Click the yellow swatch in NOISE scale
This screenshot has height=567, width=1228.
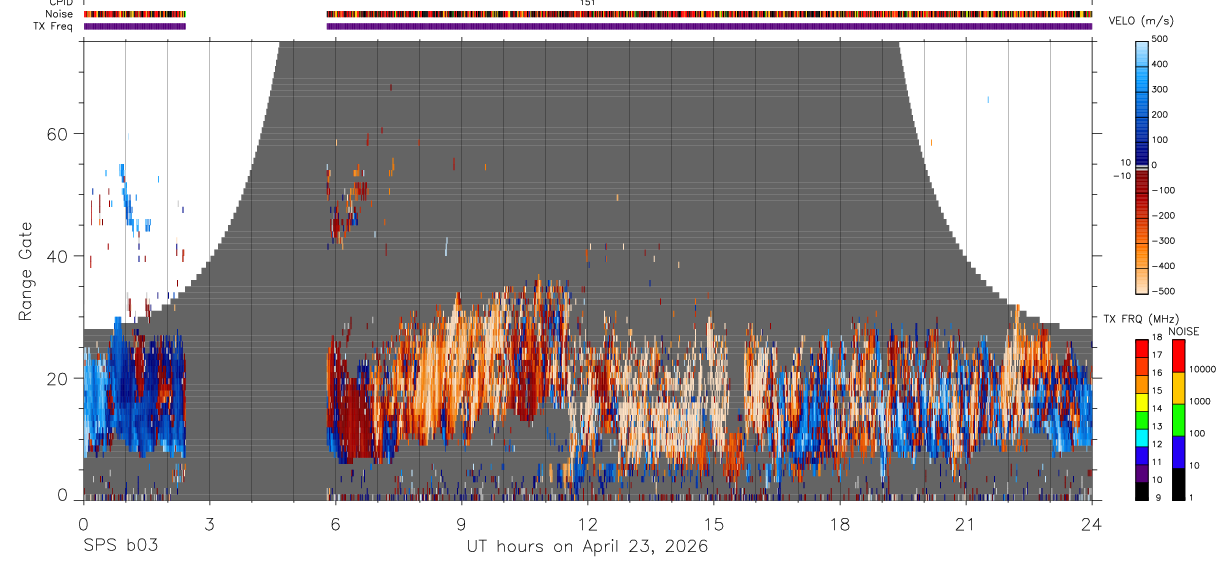1177,387
